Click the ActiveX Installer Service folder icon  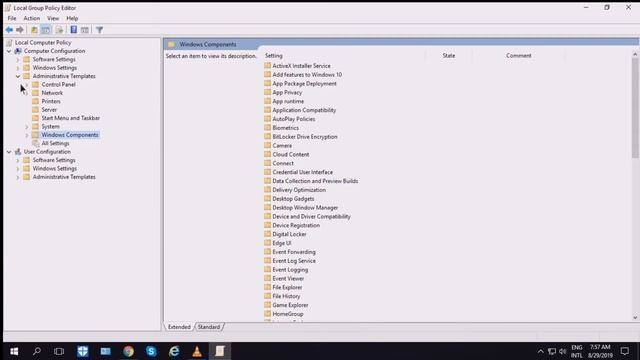[267, 65]
